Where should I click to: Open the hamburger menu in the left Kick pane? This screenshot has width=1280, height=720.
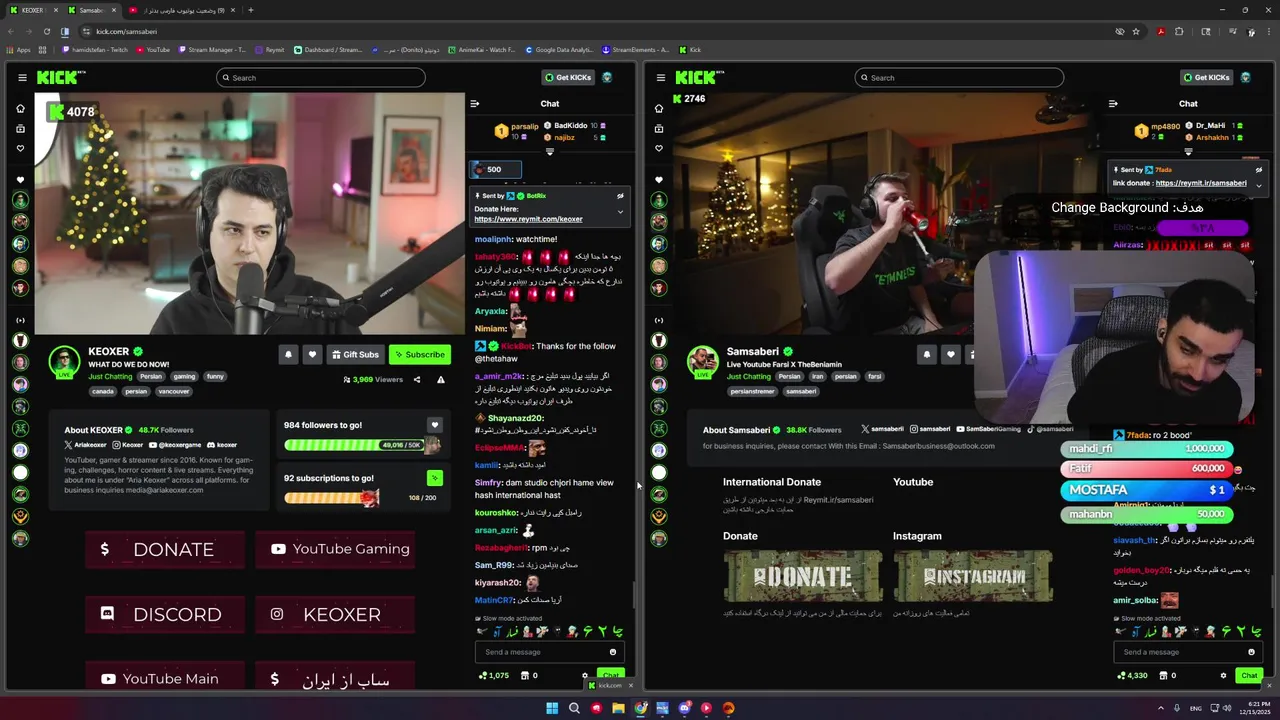[22, 77]
